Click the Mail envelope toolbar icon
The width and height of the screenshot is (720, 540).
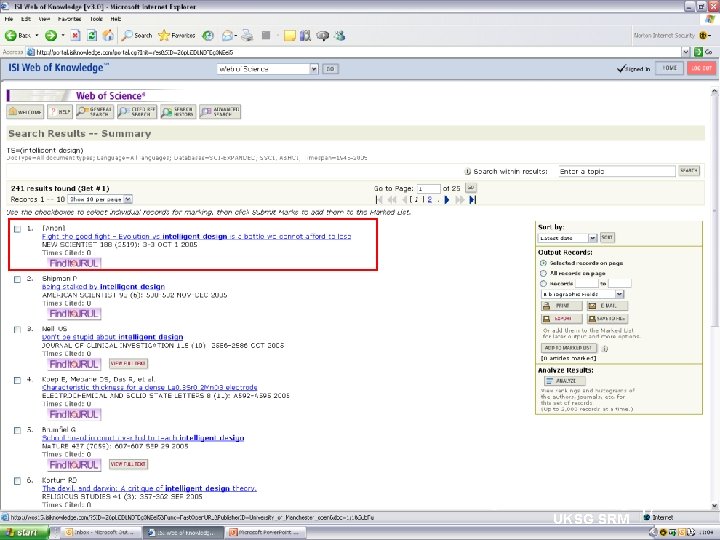click(227, 35)
